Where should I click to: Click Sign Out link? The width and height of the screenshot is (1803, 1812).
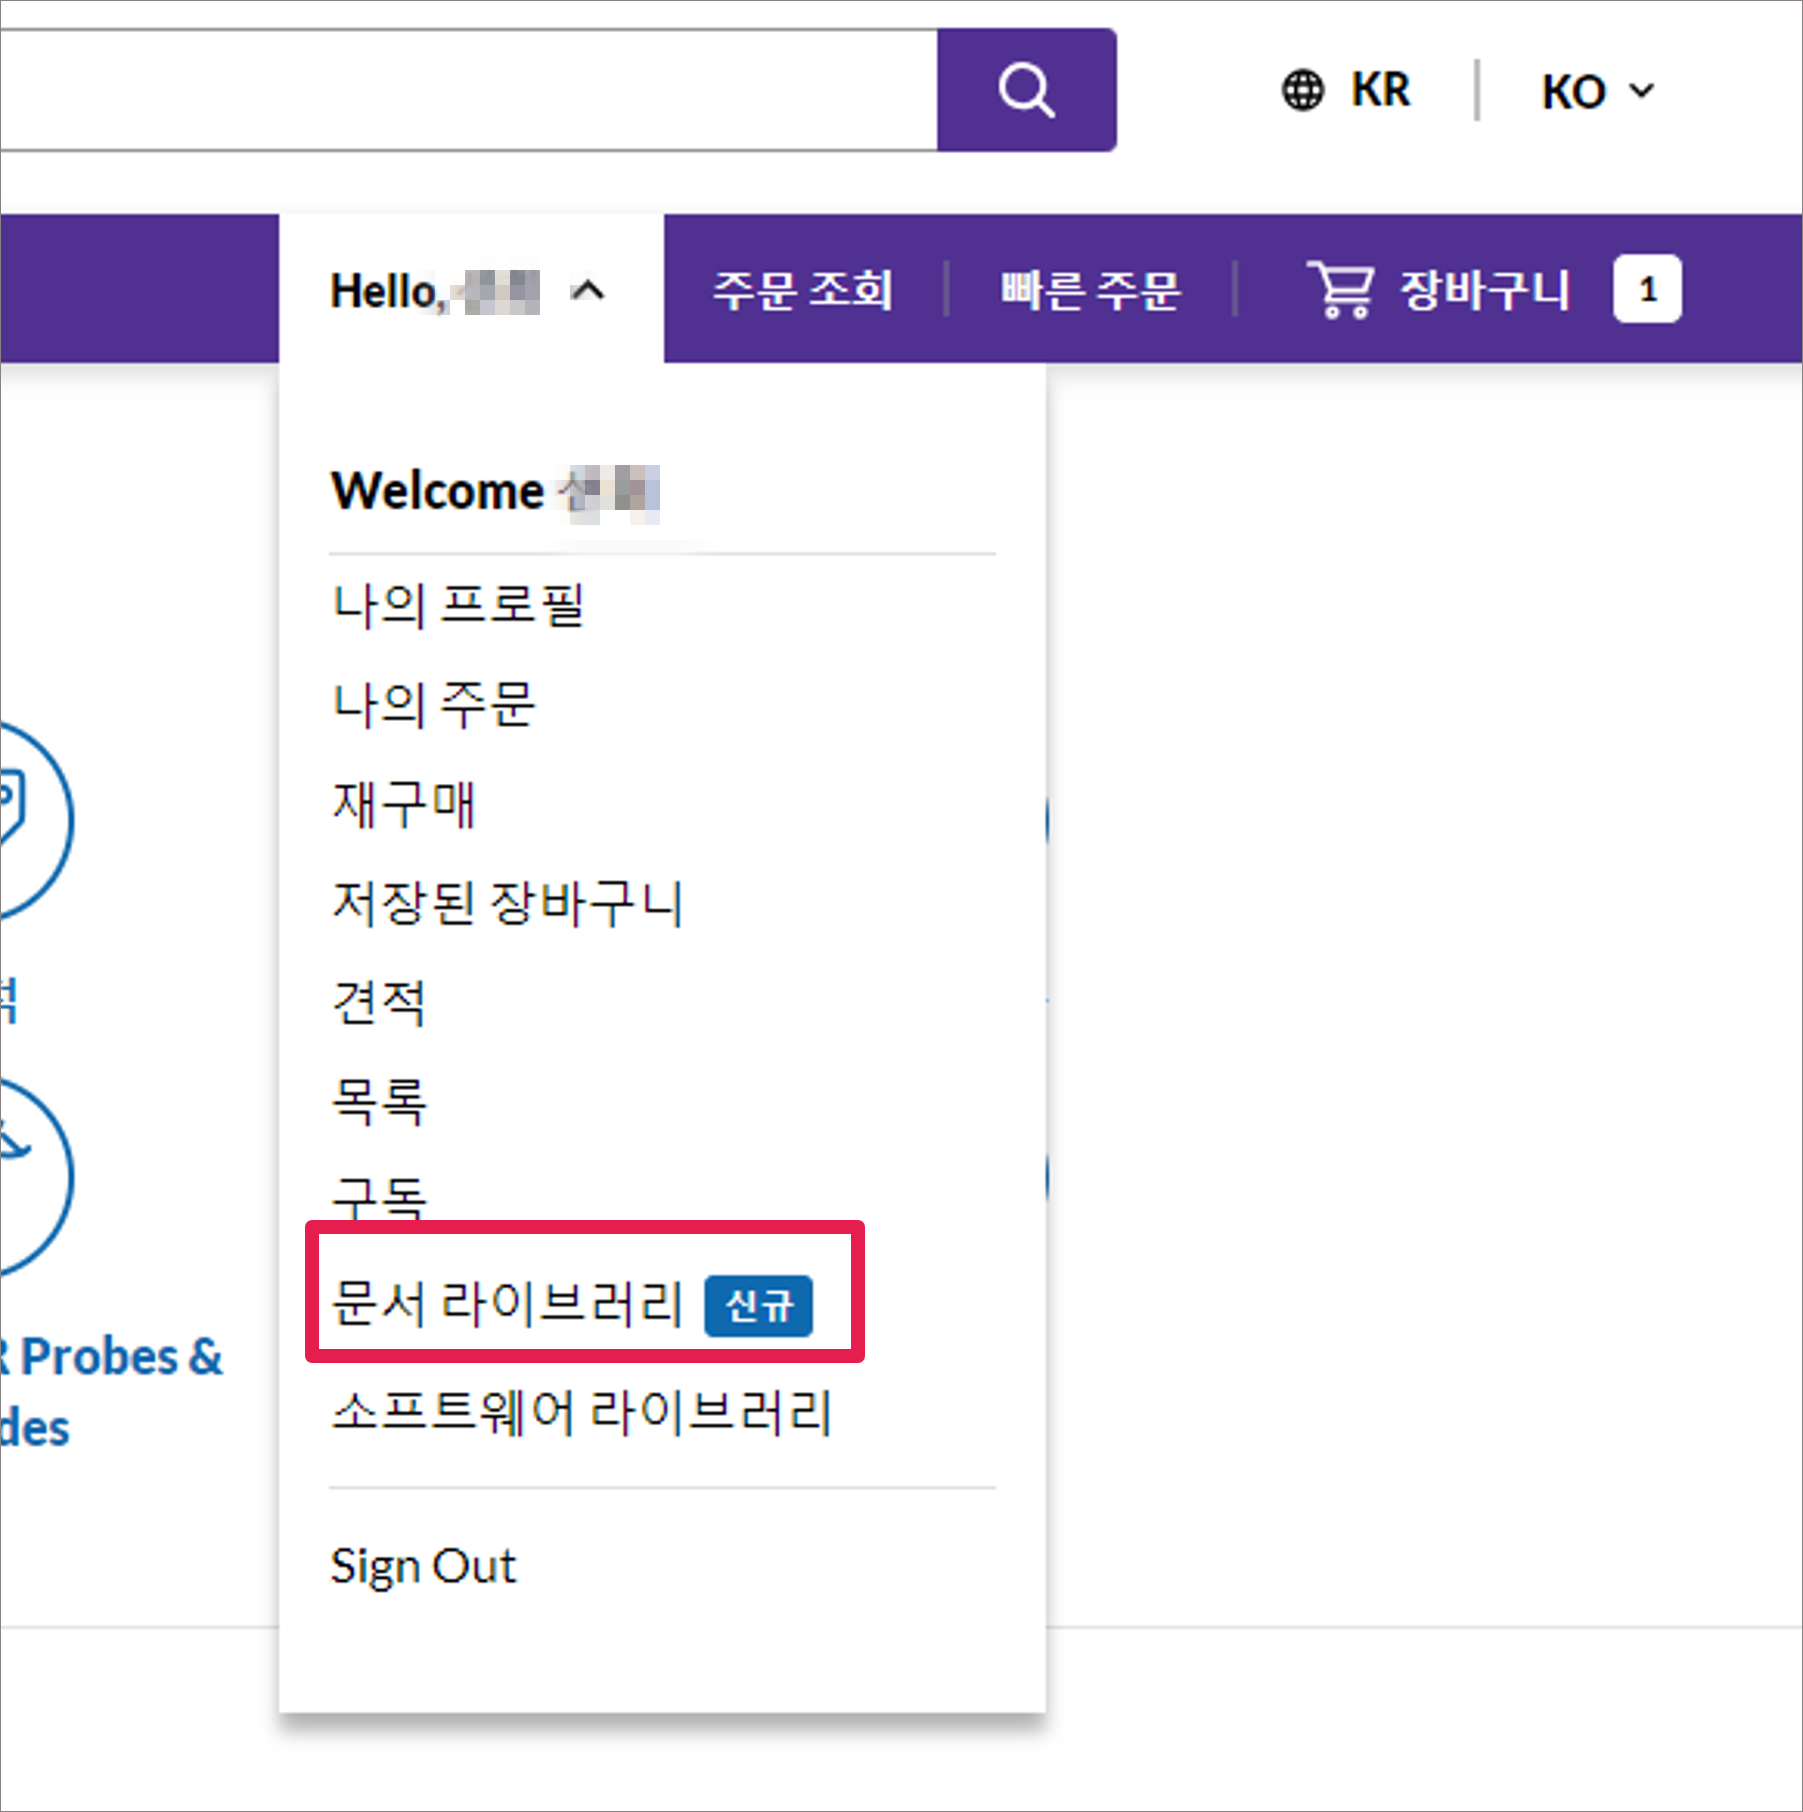(x=423, y=1566)
